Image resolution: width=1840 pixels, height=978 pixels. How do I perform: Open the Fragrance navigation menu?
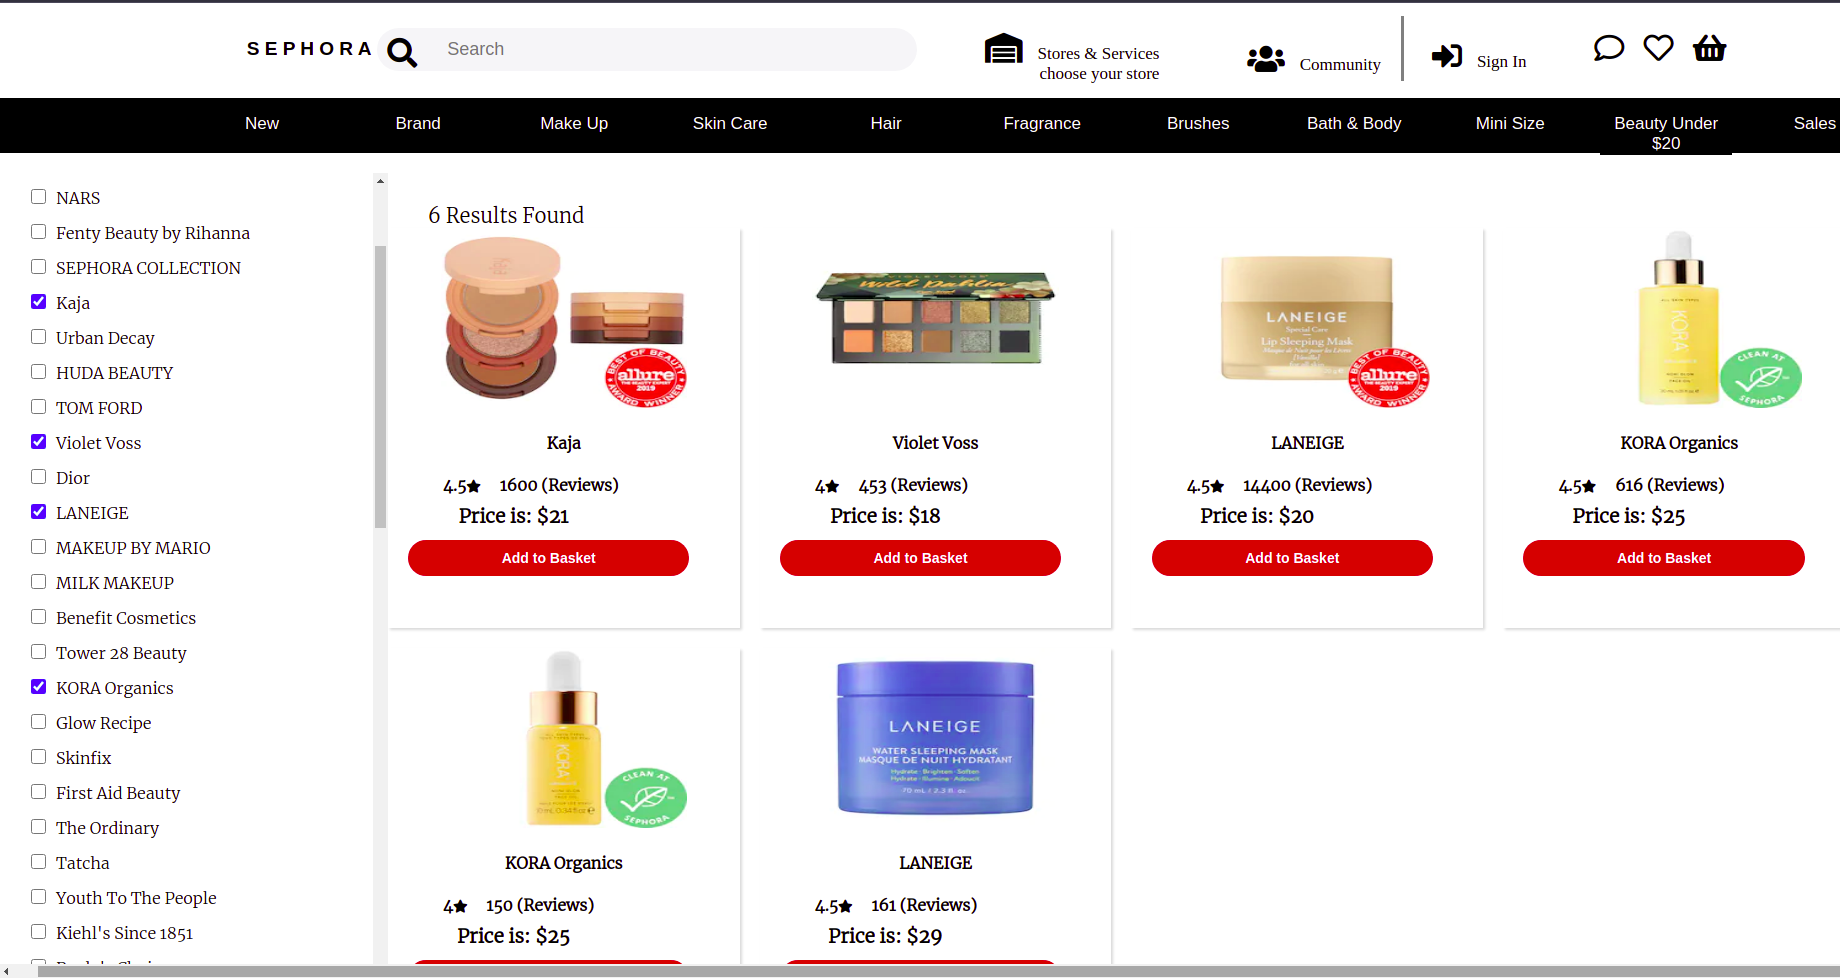pyautogui.click(x=1042, y=123)
